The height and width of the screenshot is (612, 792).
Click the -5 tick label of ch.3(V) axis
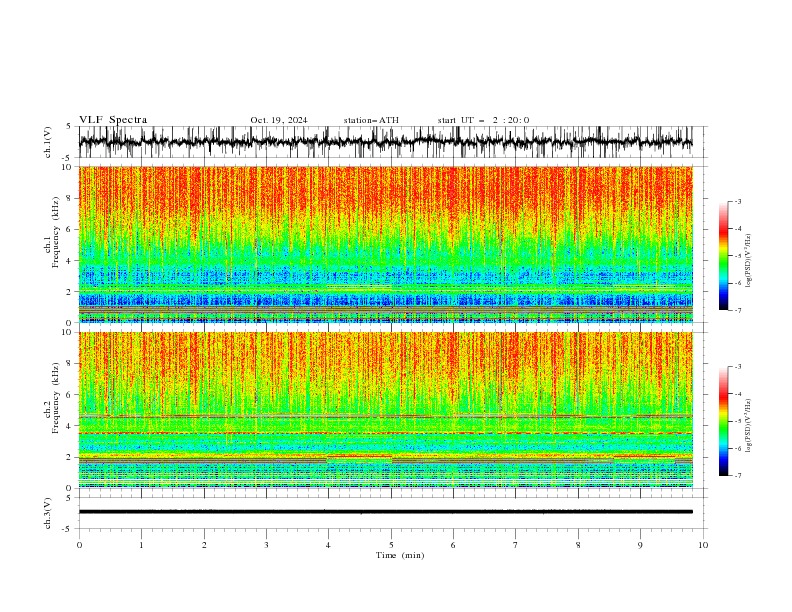68,529
